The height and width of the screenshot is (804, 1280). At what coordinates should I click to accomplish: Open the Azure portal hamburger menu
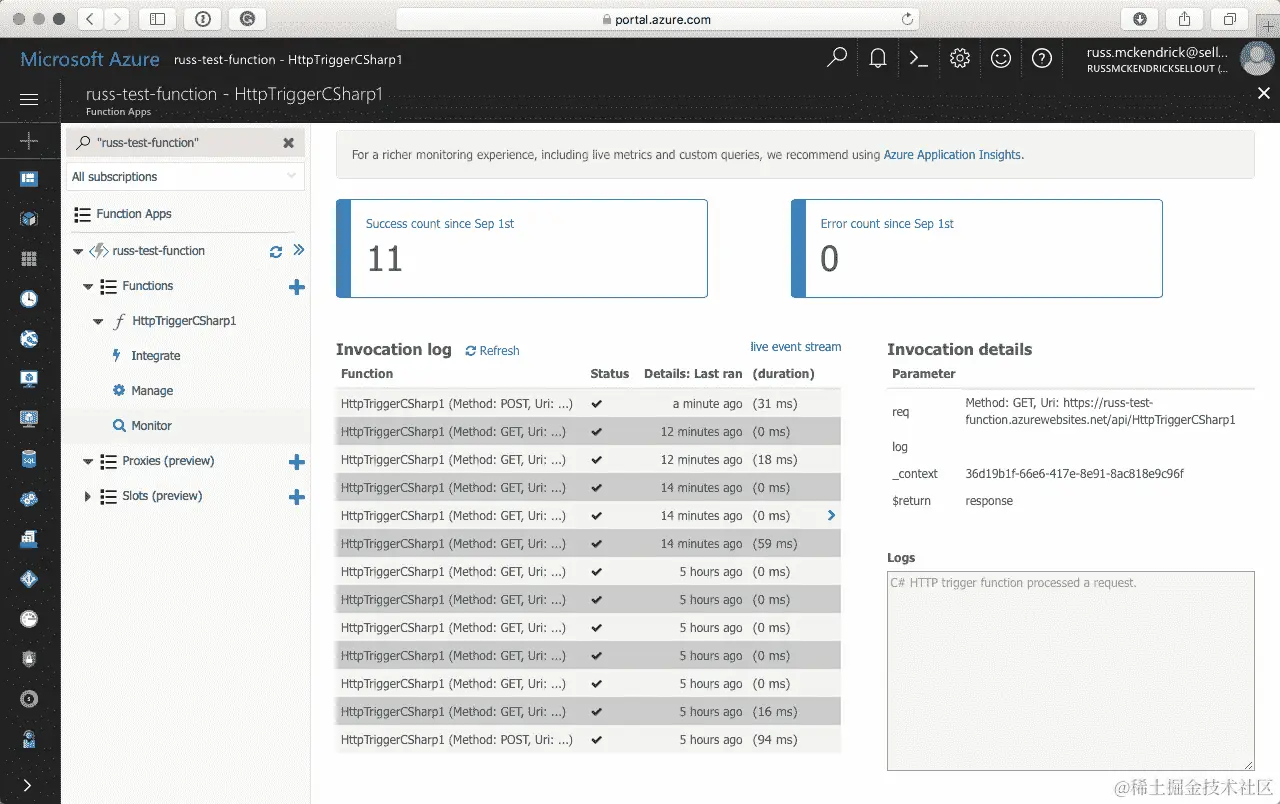(29, 99)
